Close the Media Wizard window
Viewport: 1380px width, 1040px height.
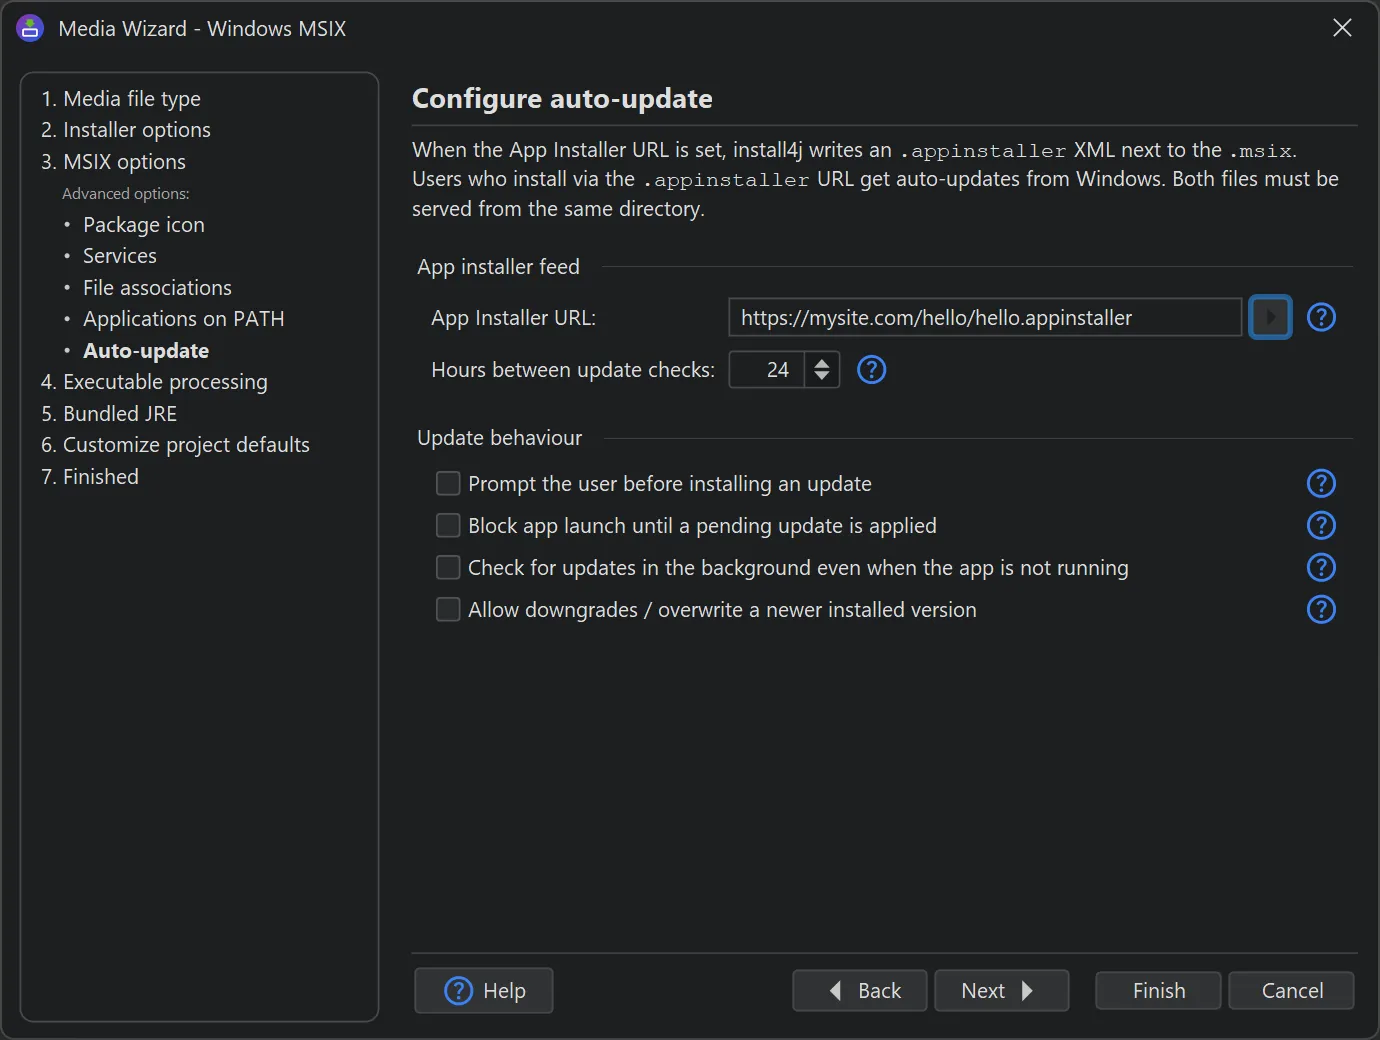1342,28
